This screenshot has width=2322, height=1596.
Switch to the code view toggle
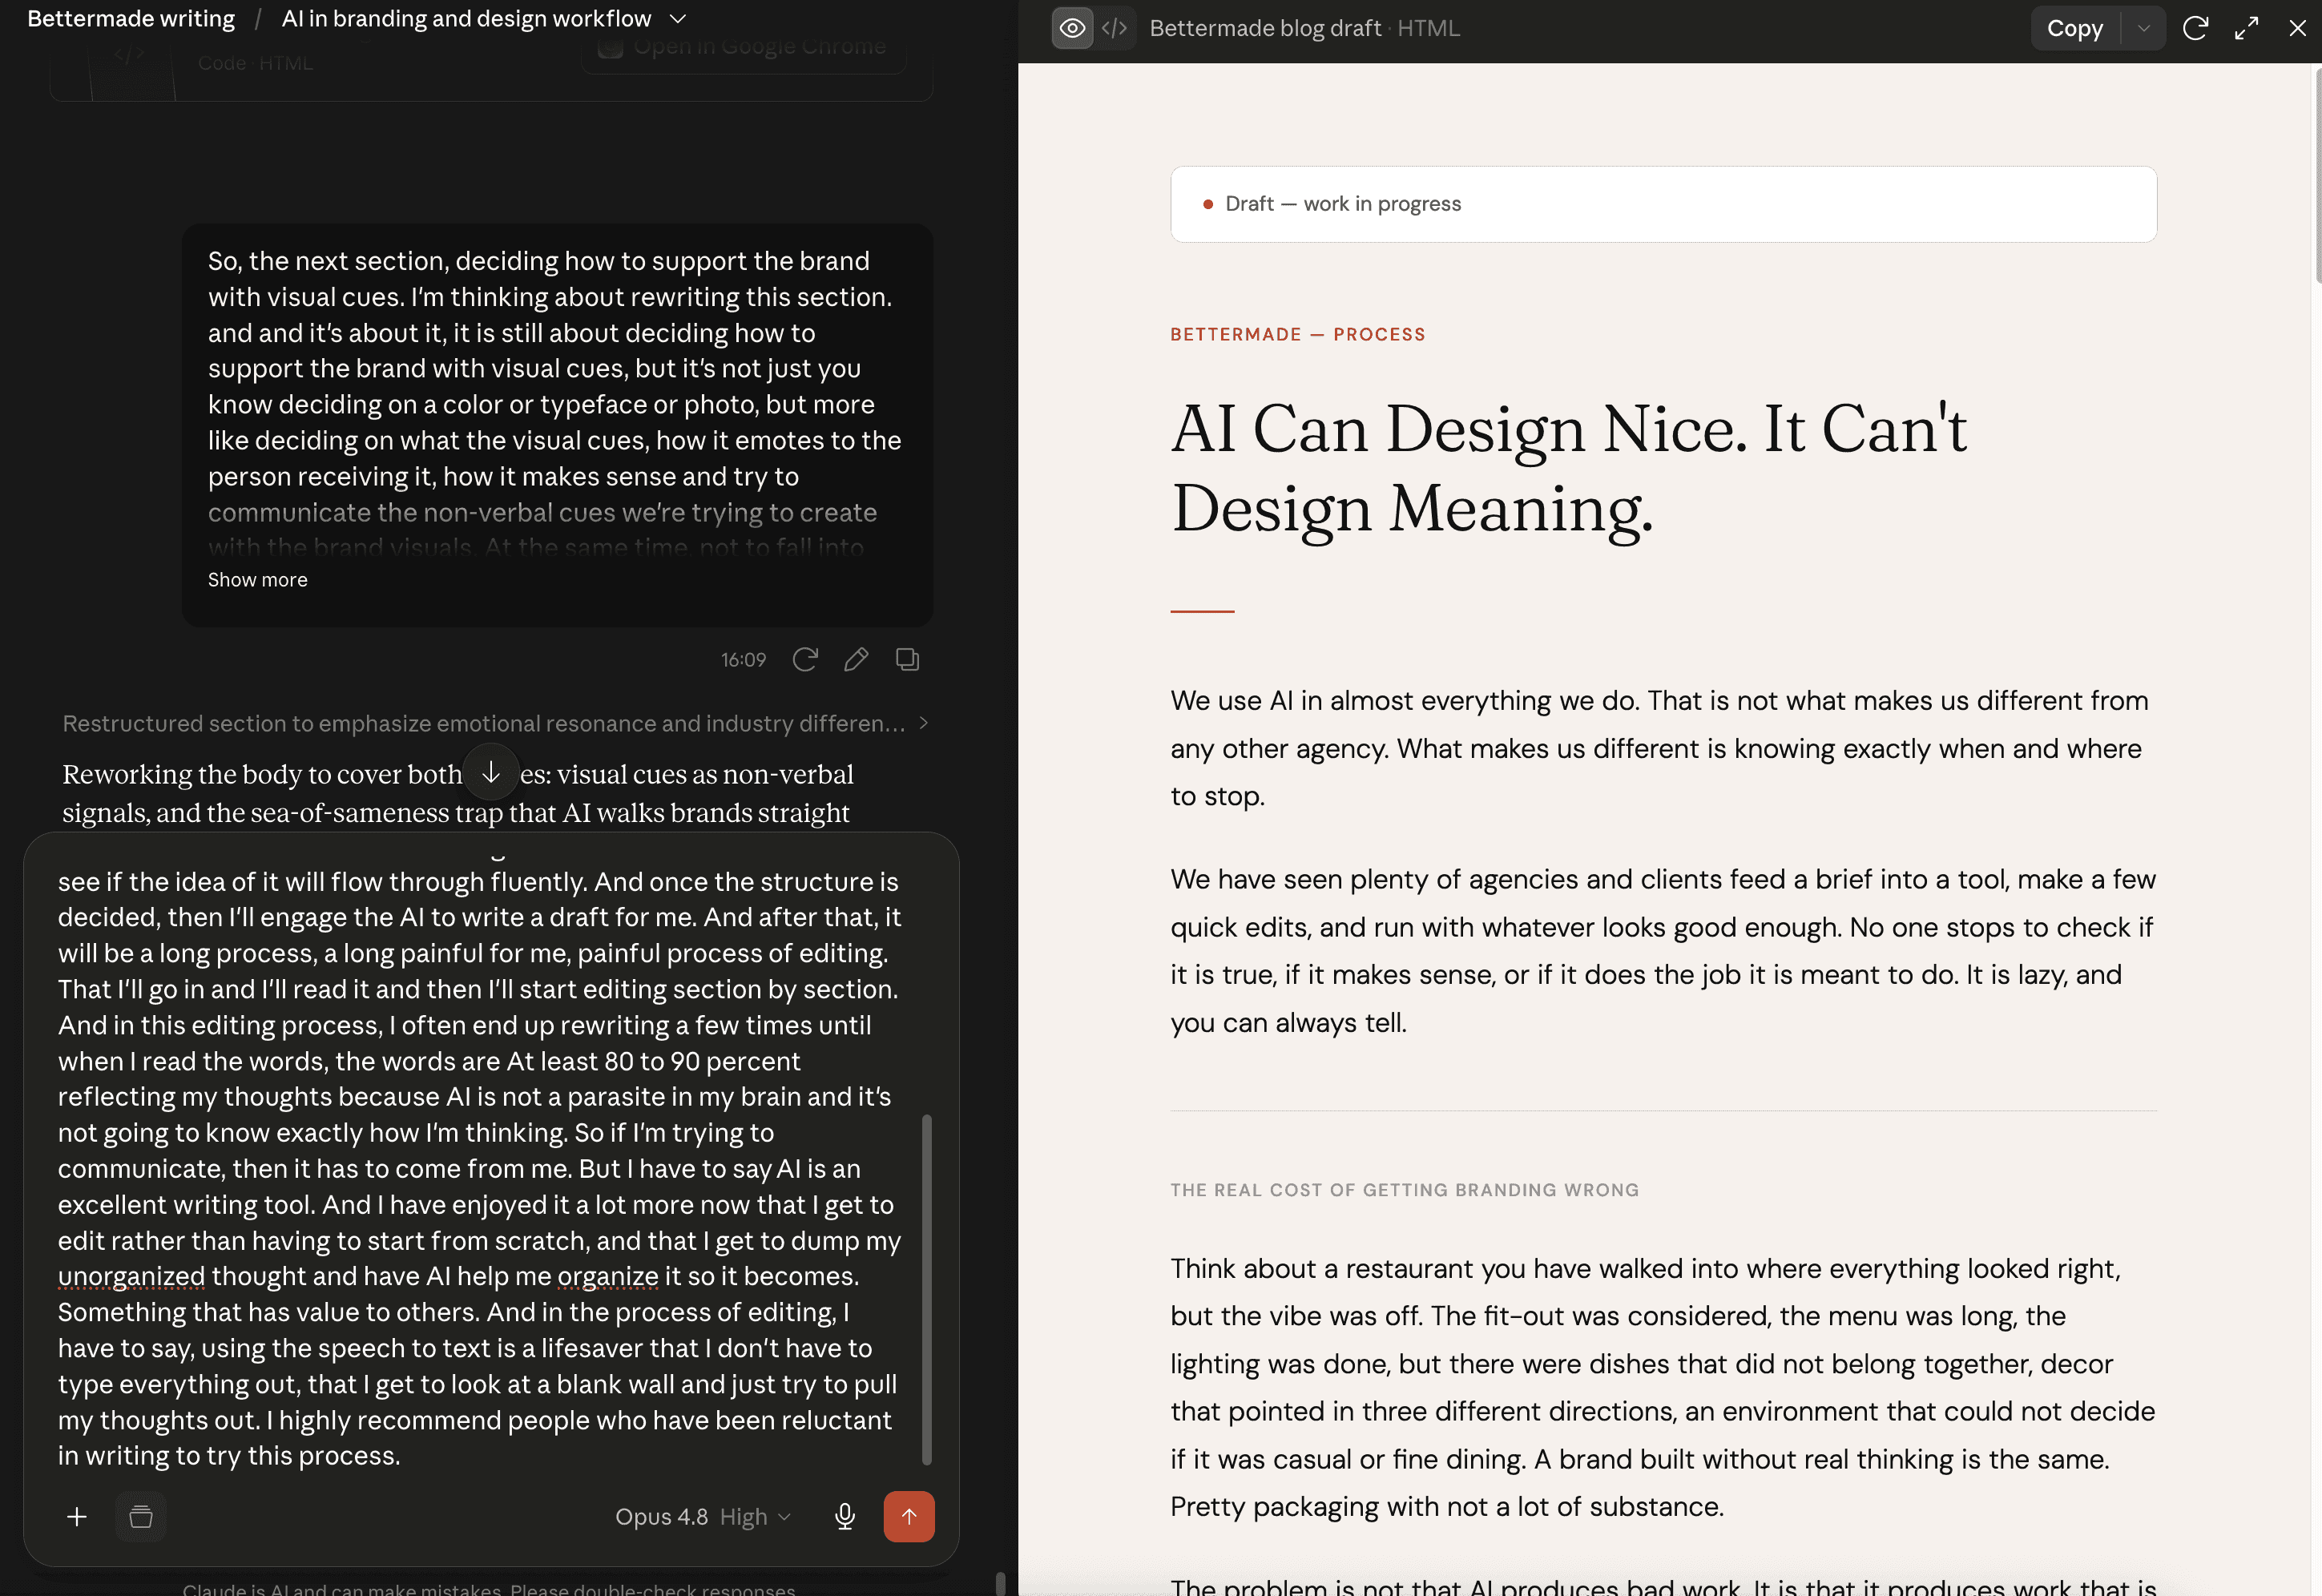(x=1114, y=28)
